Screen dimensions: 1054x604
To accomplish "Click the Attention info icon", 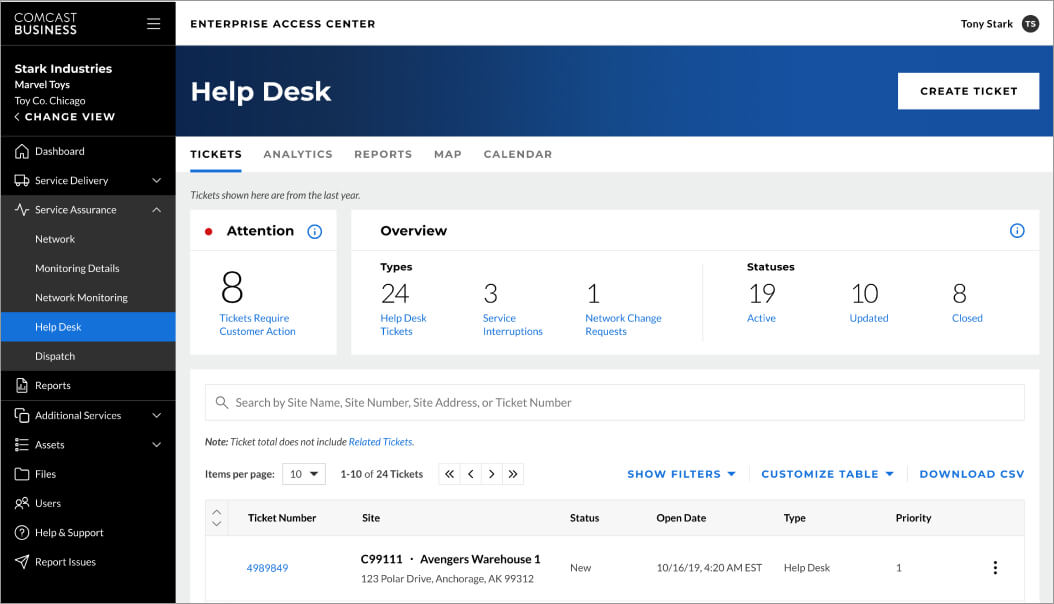I will [315, 231].
